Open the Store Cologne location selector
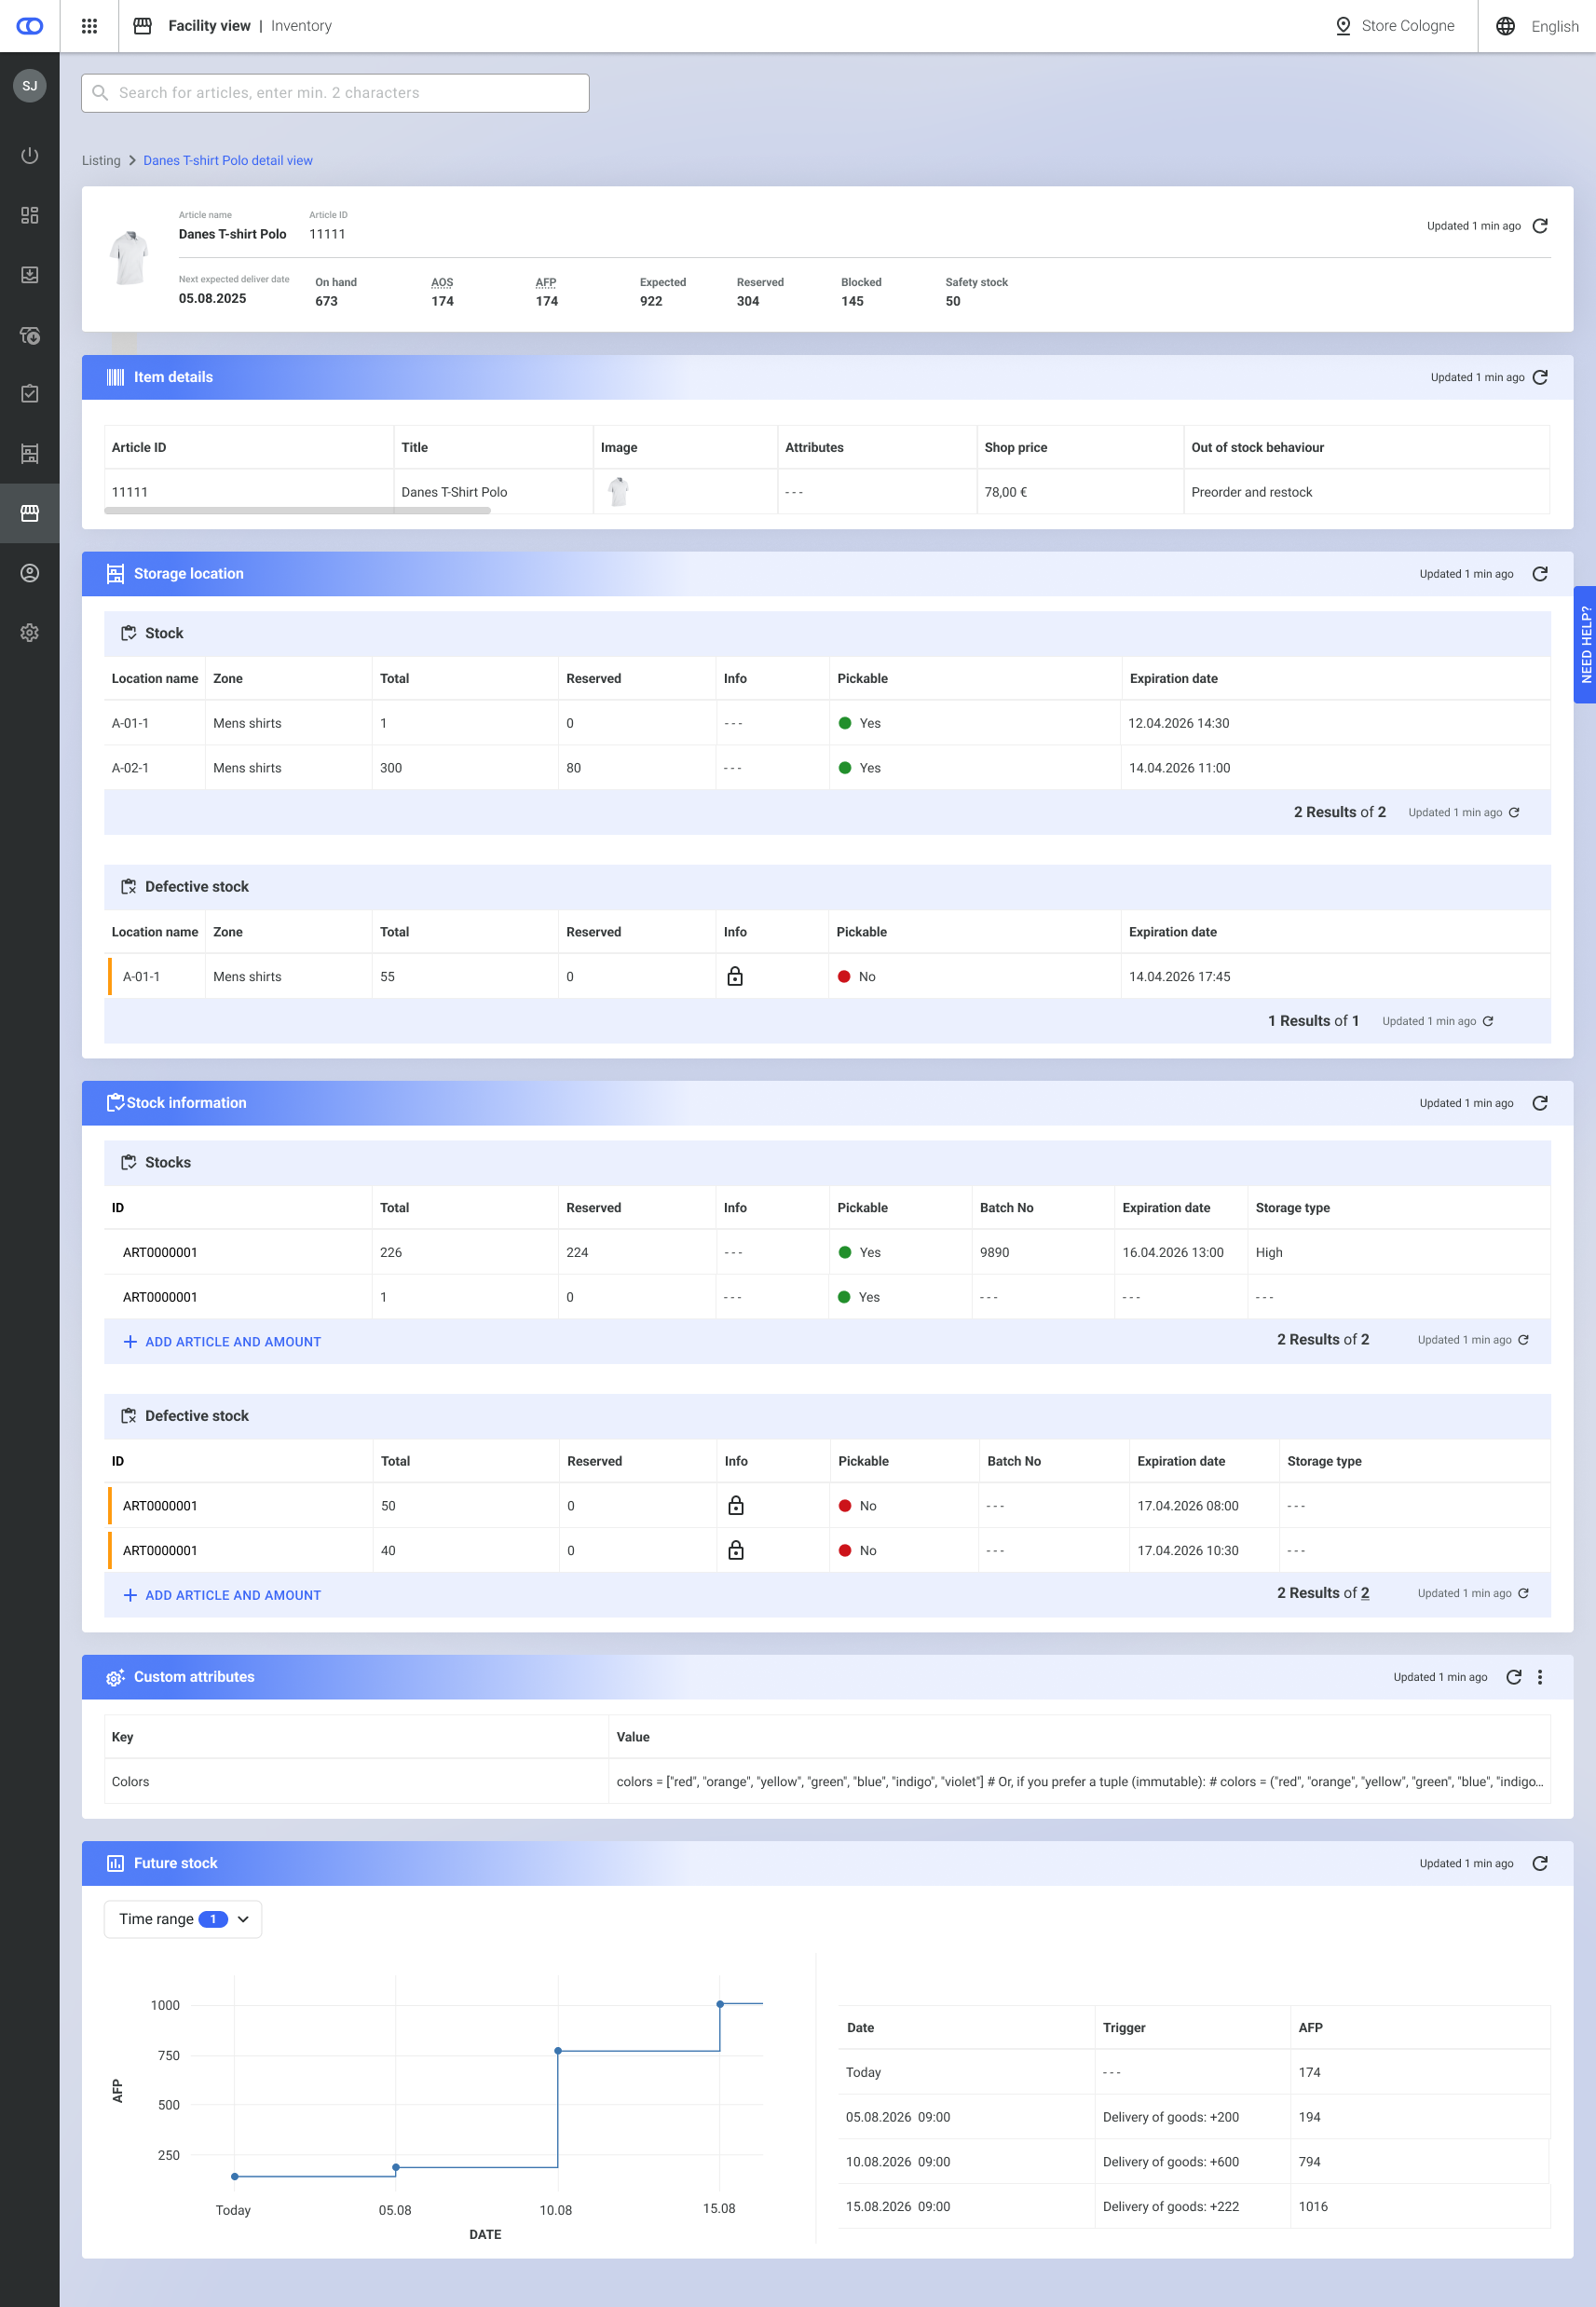The image size is (1596, 2307). pyautogui.click(x=1395, y=26)
